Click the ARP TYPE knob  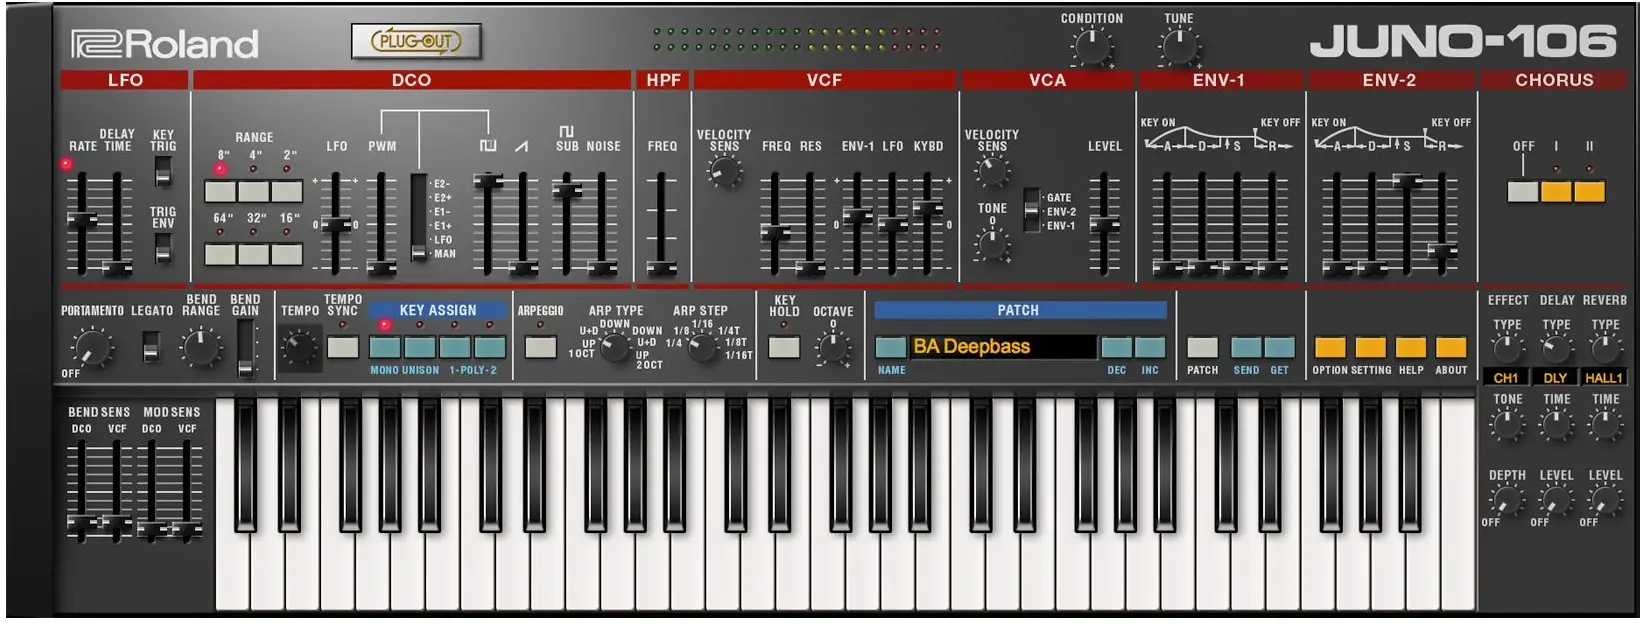[614, 348]
